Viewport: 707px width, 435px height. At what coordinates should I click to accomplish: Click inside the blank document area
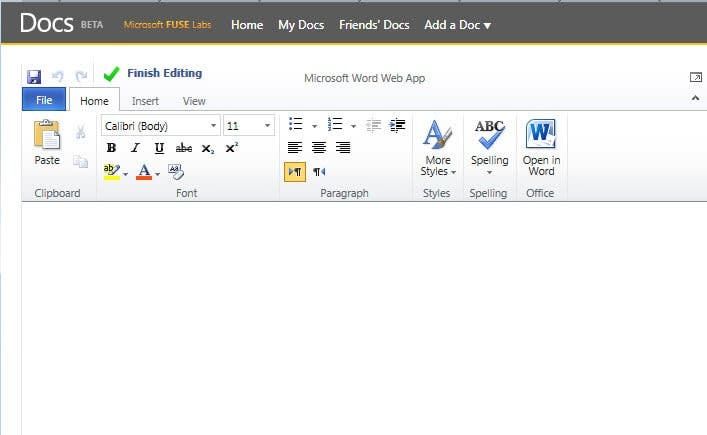tap(364, 318)
